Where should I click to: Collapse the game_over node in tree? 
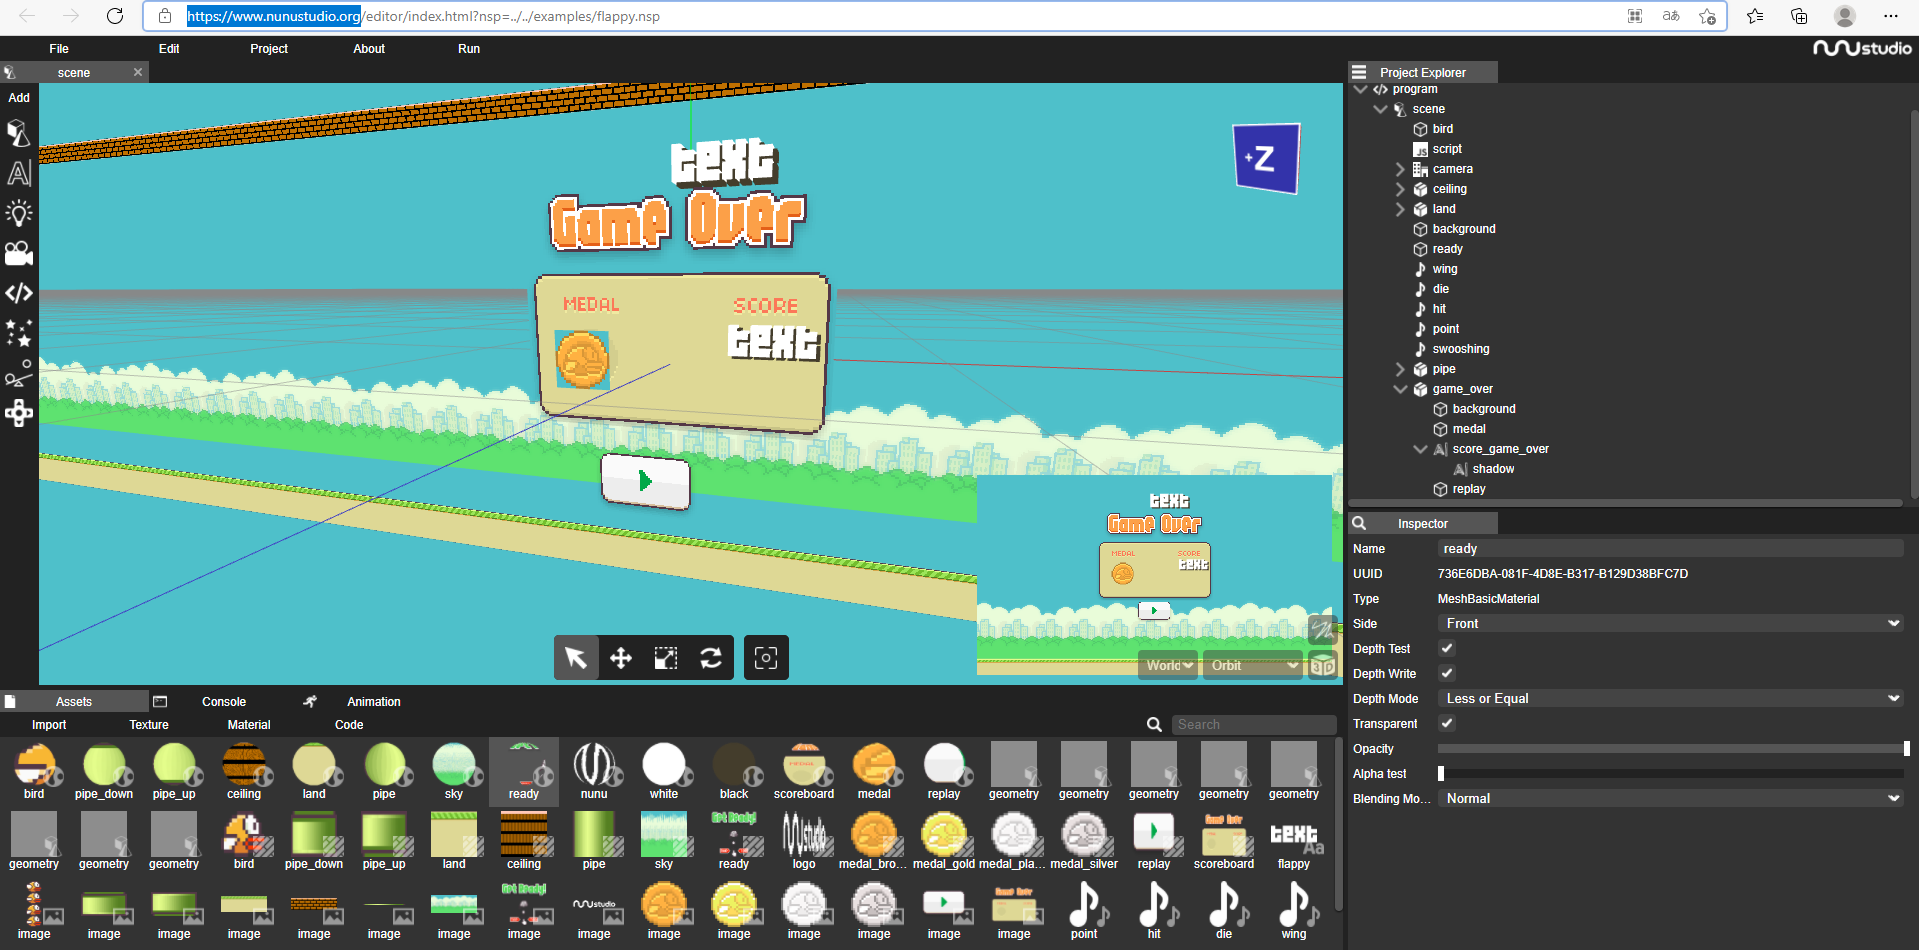[1400, 389]
